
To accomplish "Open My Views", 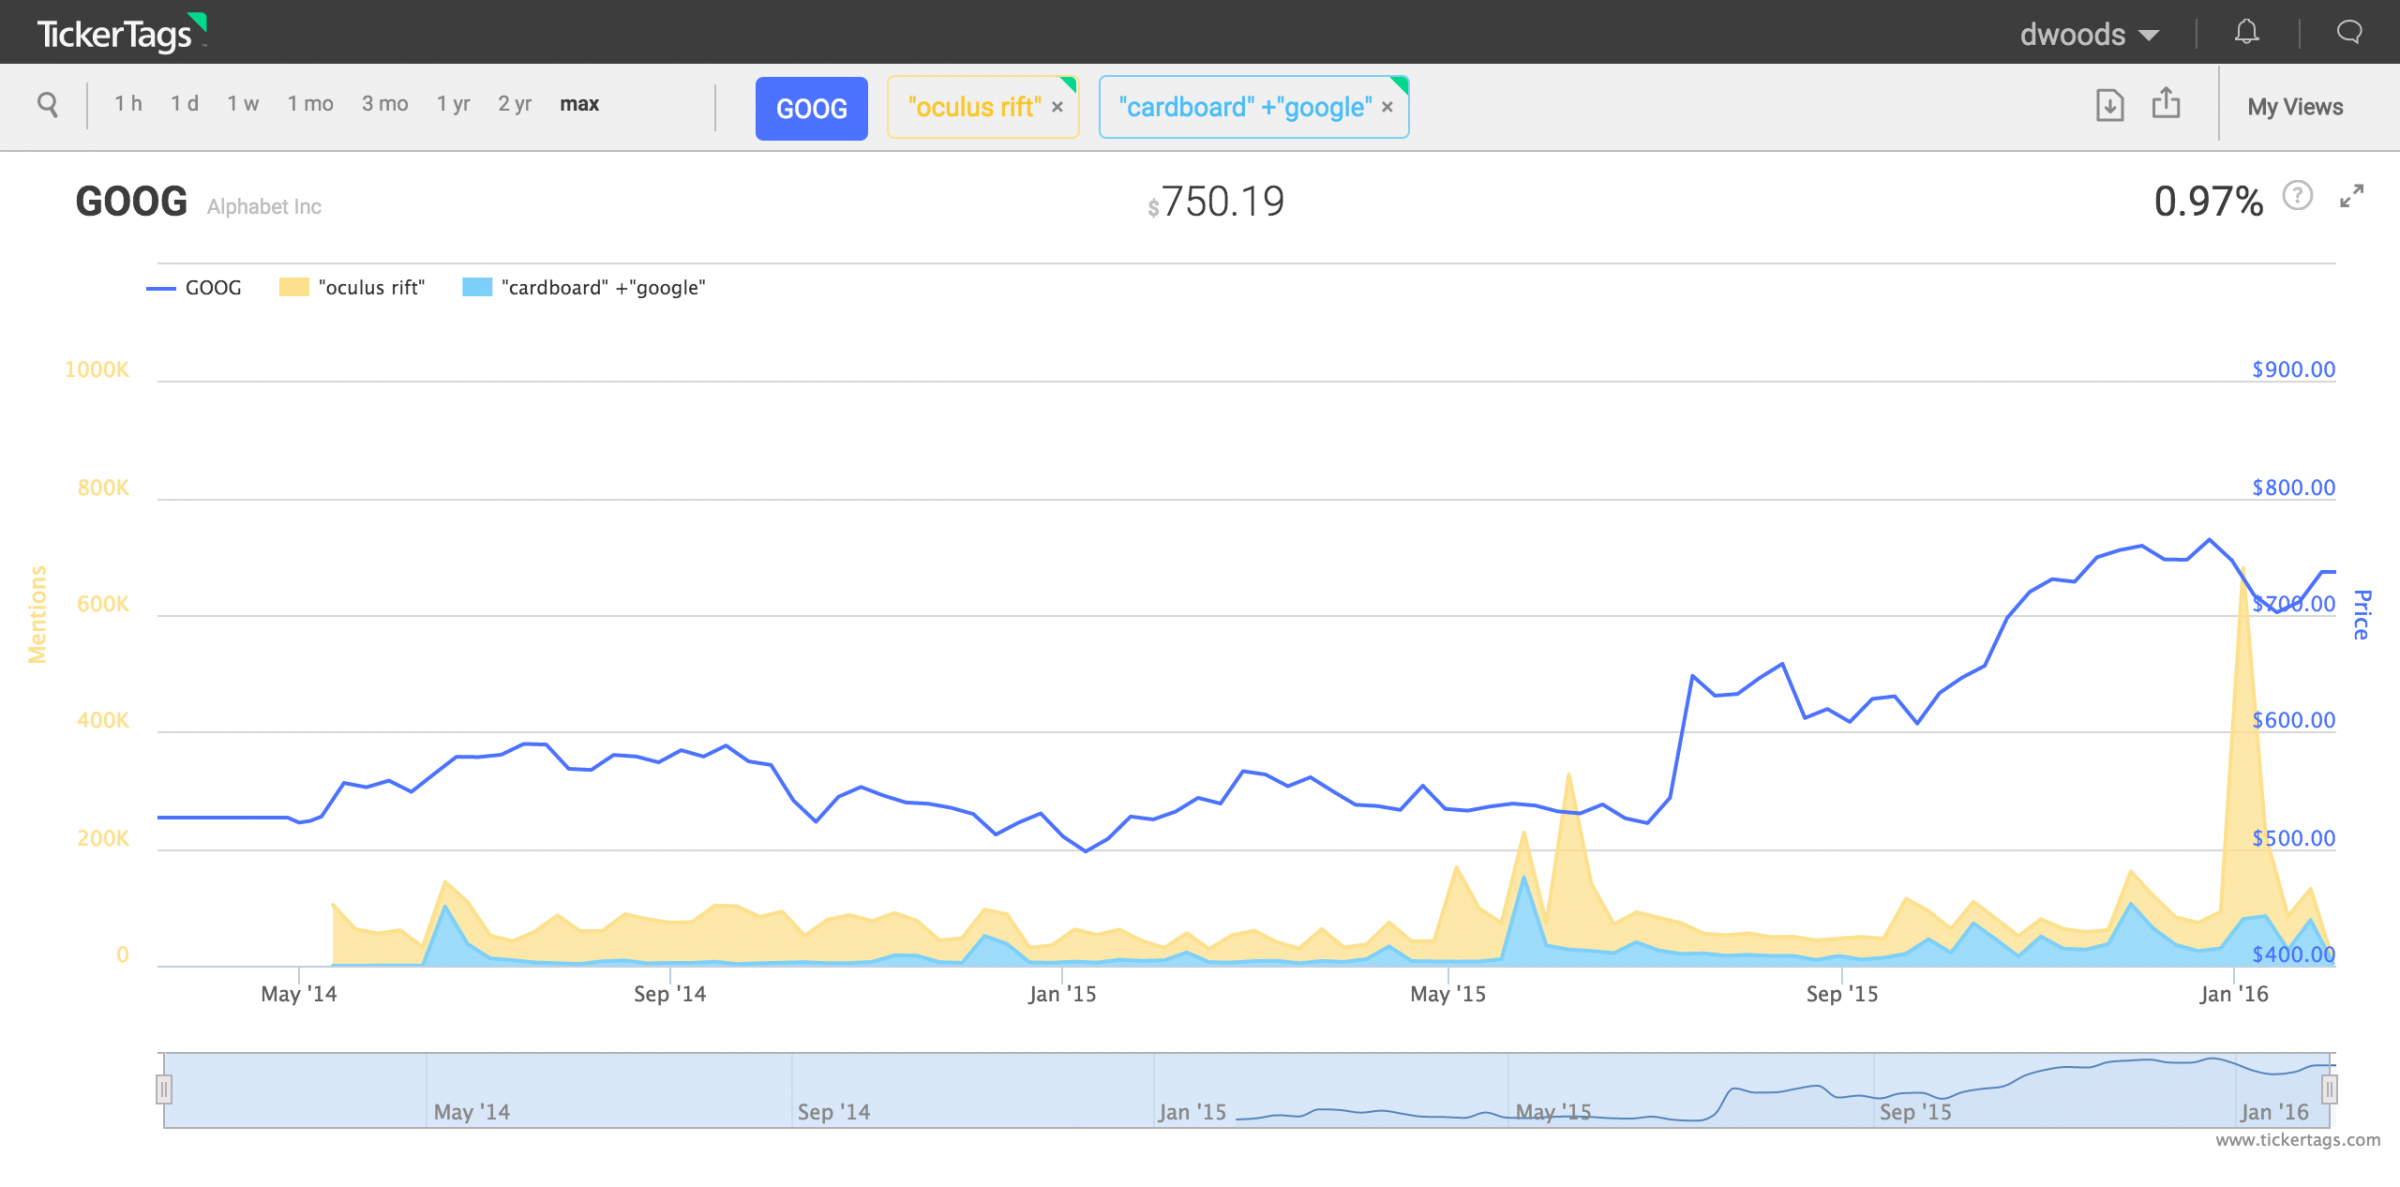I will [2295, 107].
